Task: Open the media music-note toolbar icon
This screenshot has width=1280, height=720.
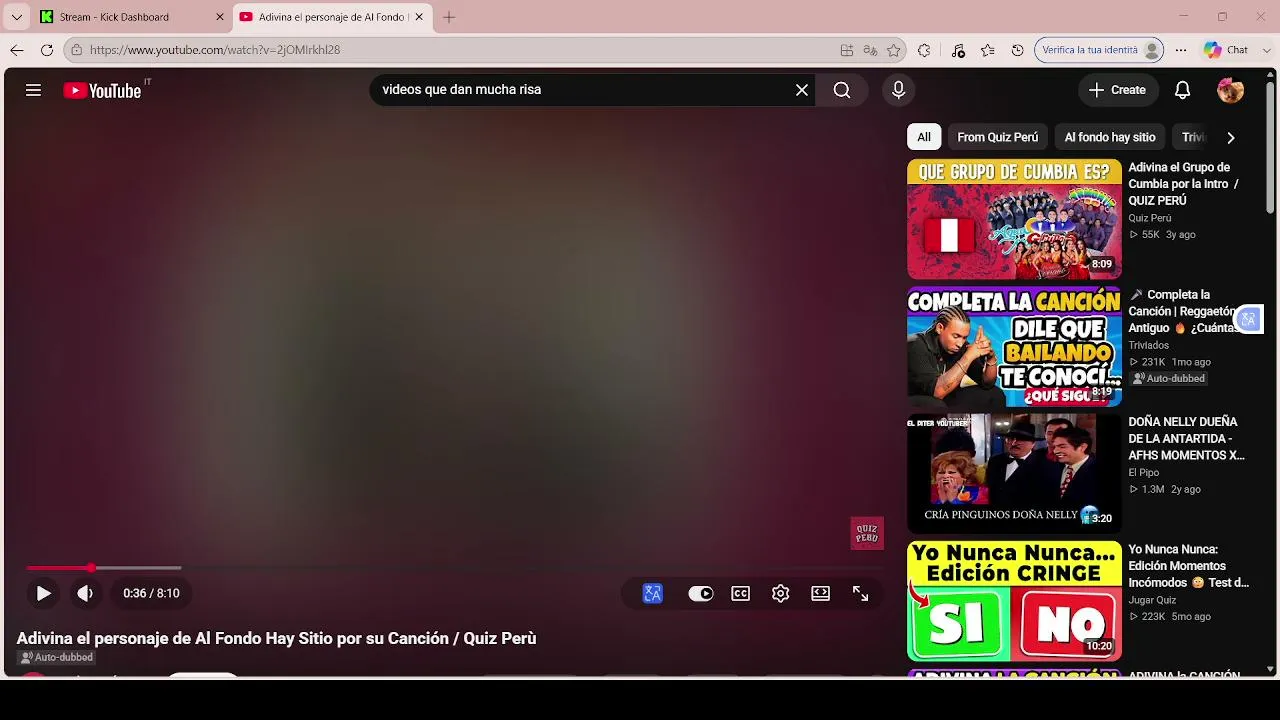Action: (x=958, y=50)
